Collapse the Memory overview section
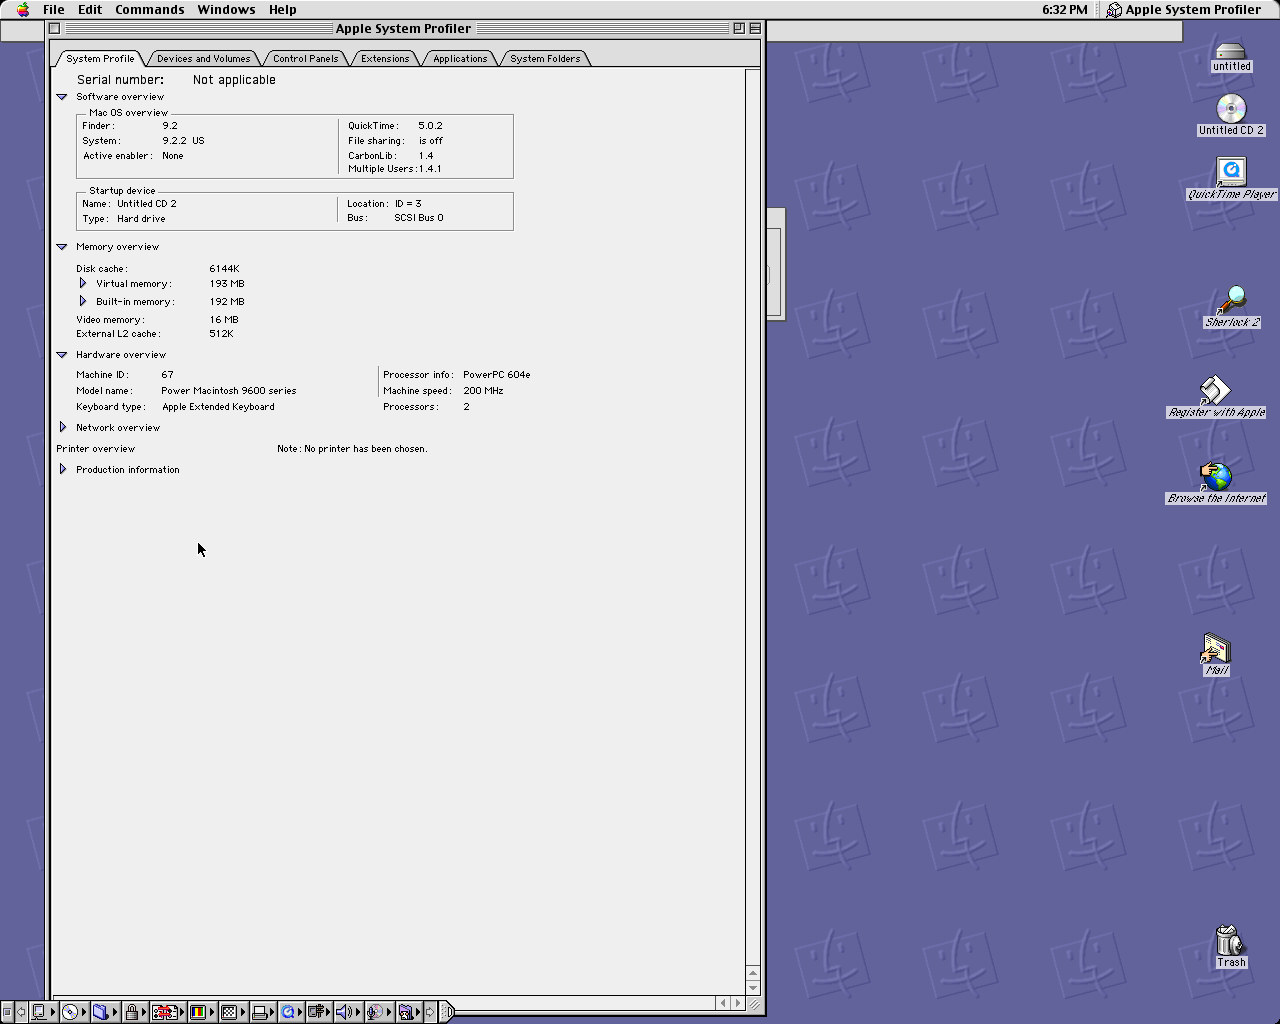This screenshot has height=1024, width=1280. pyautogui.click(x=62, y=247)
